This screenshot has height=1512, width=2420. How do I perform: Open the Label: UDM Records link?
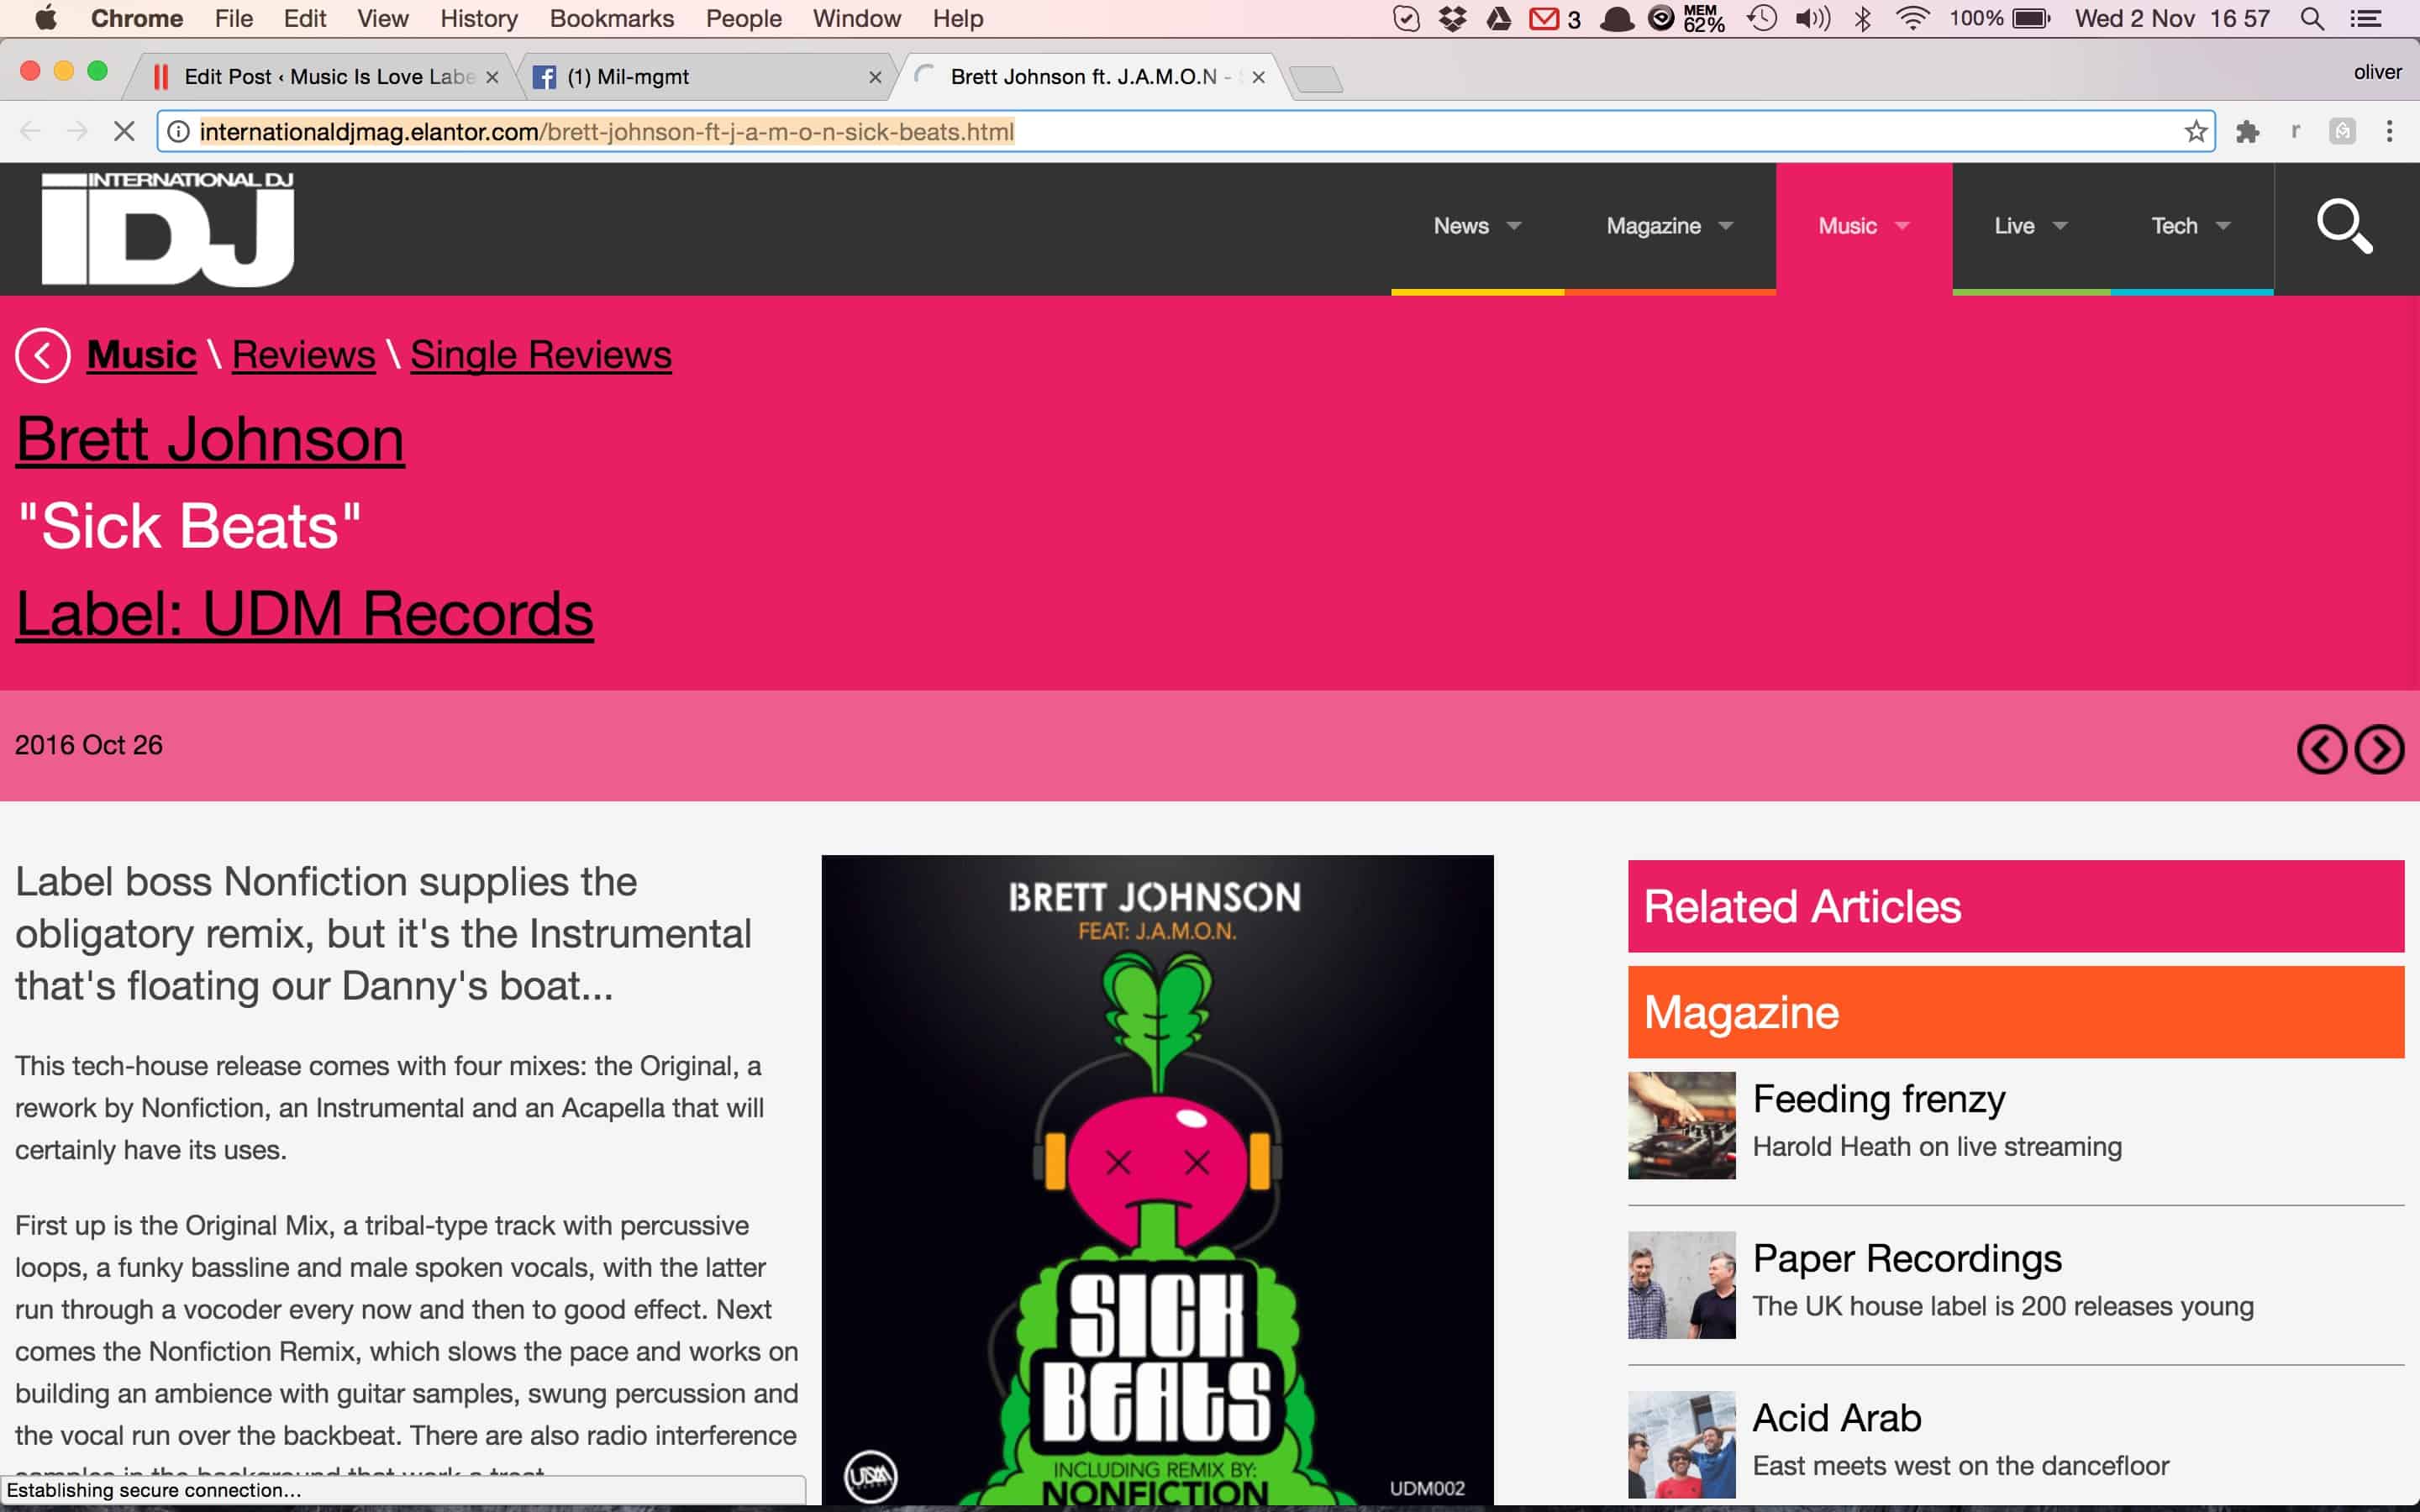click(x=304, y=613)
